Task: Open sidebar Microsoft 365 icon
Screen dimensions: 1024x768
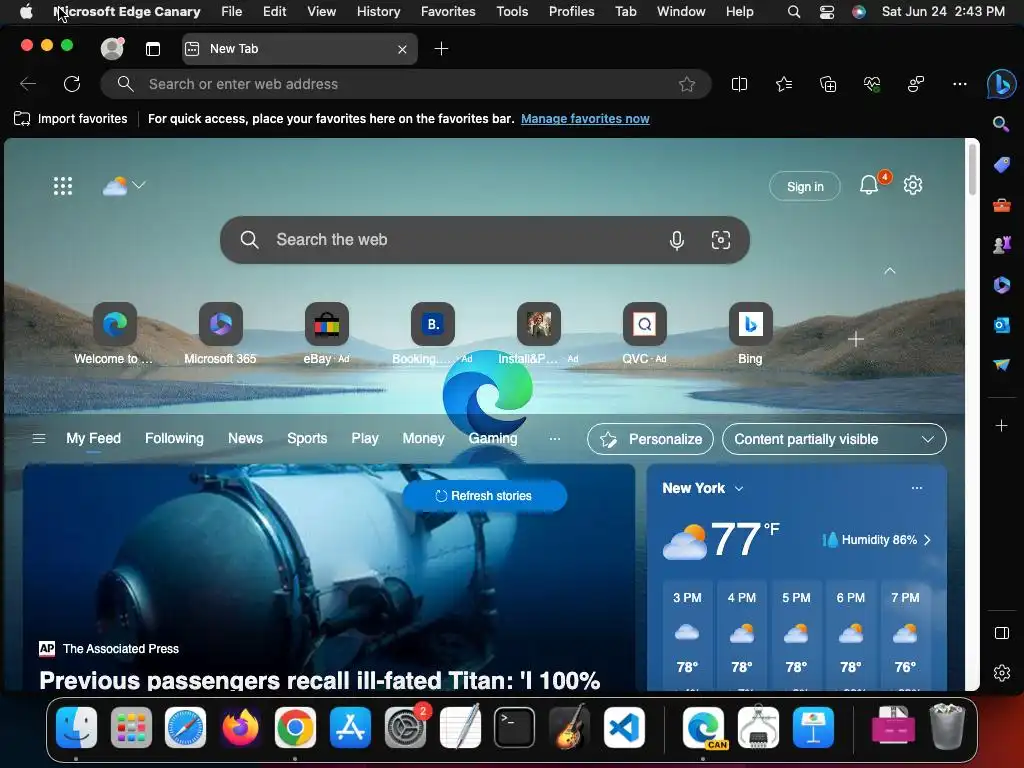Action: (x=1001, y=285)
